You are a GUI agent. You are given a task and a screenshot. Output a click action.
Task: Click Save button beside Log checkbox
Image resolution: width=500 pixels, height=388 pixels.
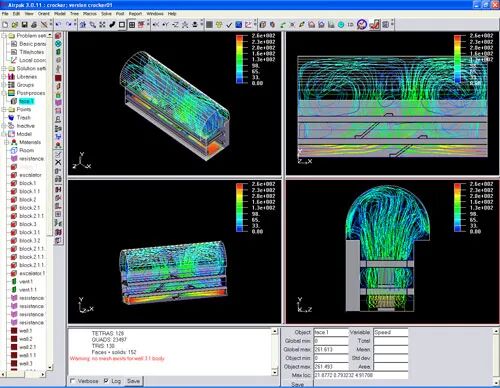click(133, 381)
